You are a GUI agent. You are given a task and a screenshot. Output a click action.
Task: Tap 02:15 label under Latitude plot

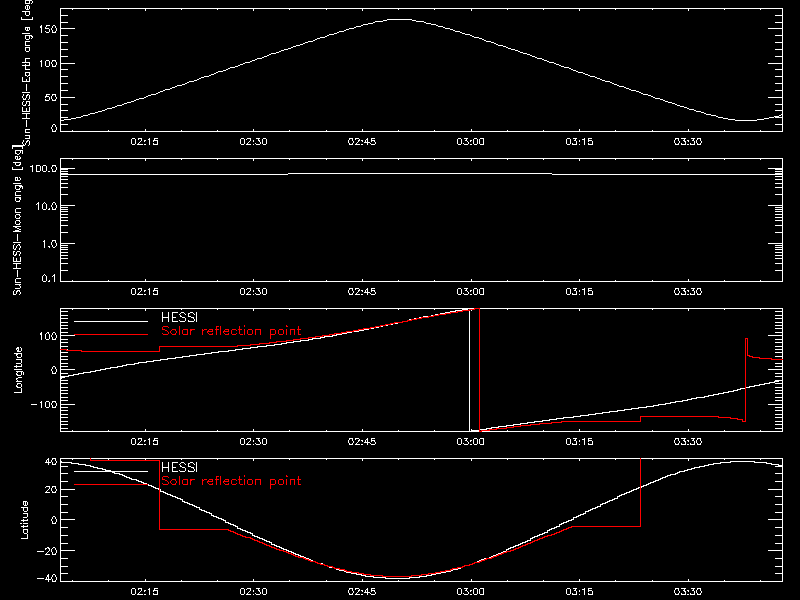pos(144,591)
